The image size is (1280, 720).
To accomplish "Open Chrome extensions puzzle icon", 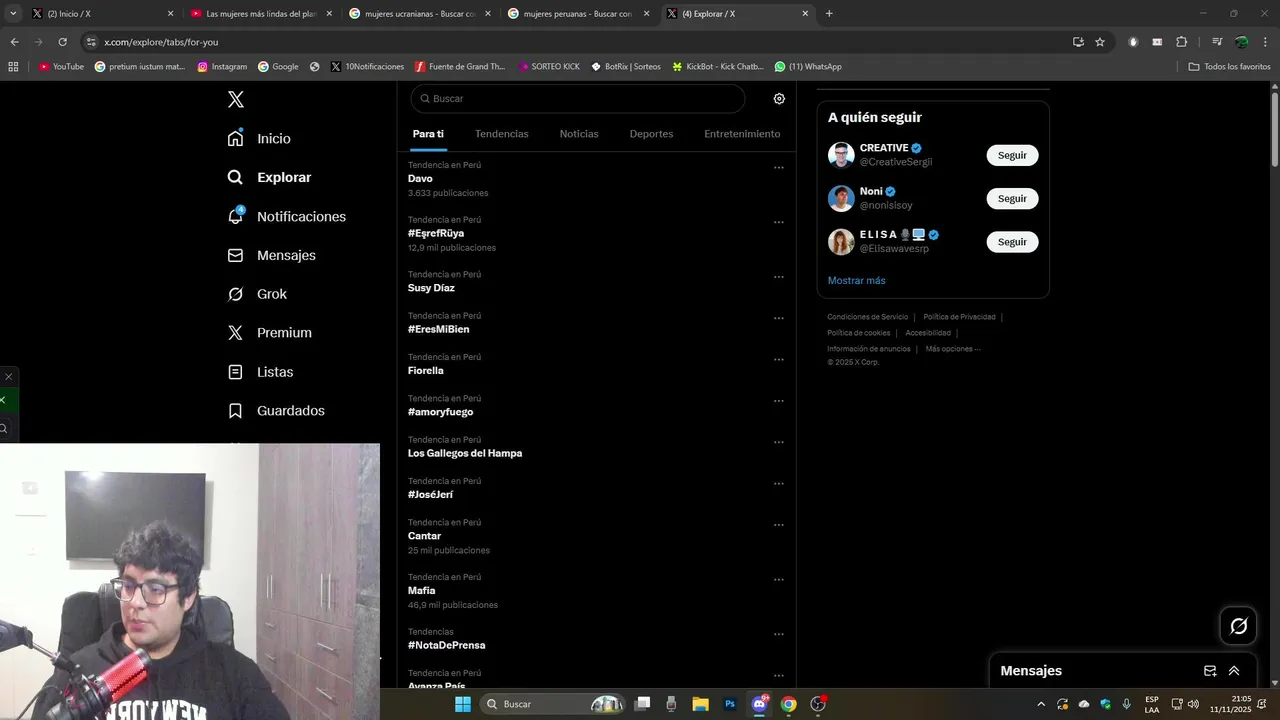I will click(1181, 42).
